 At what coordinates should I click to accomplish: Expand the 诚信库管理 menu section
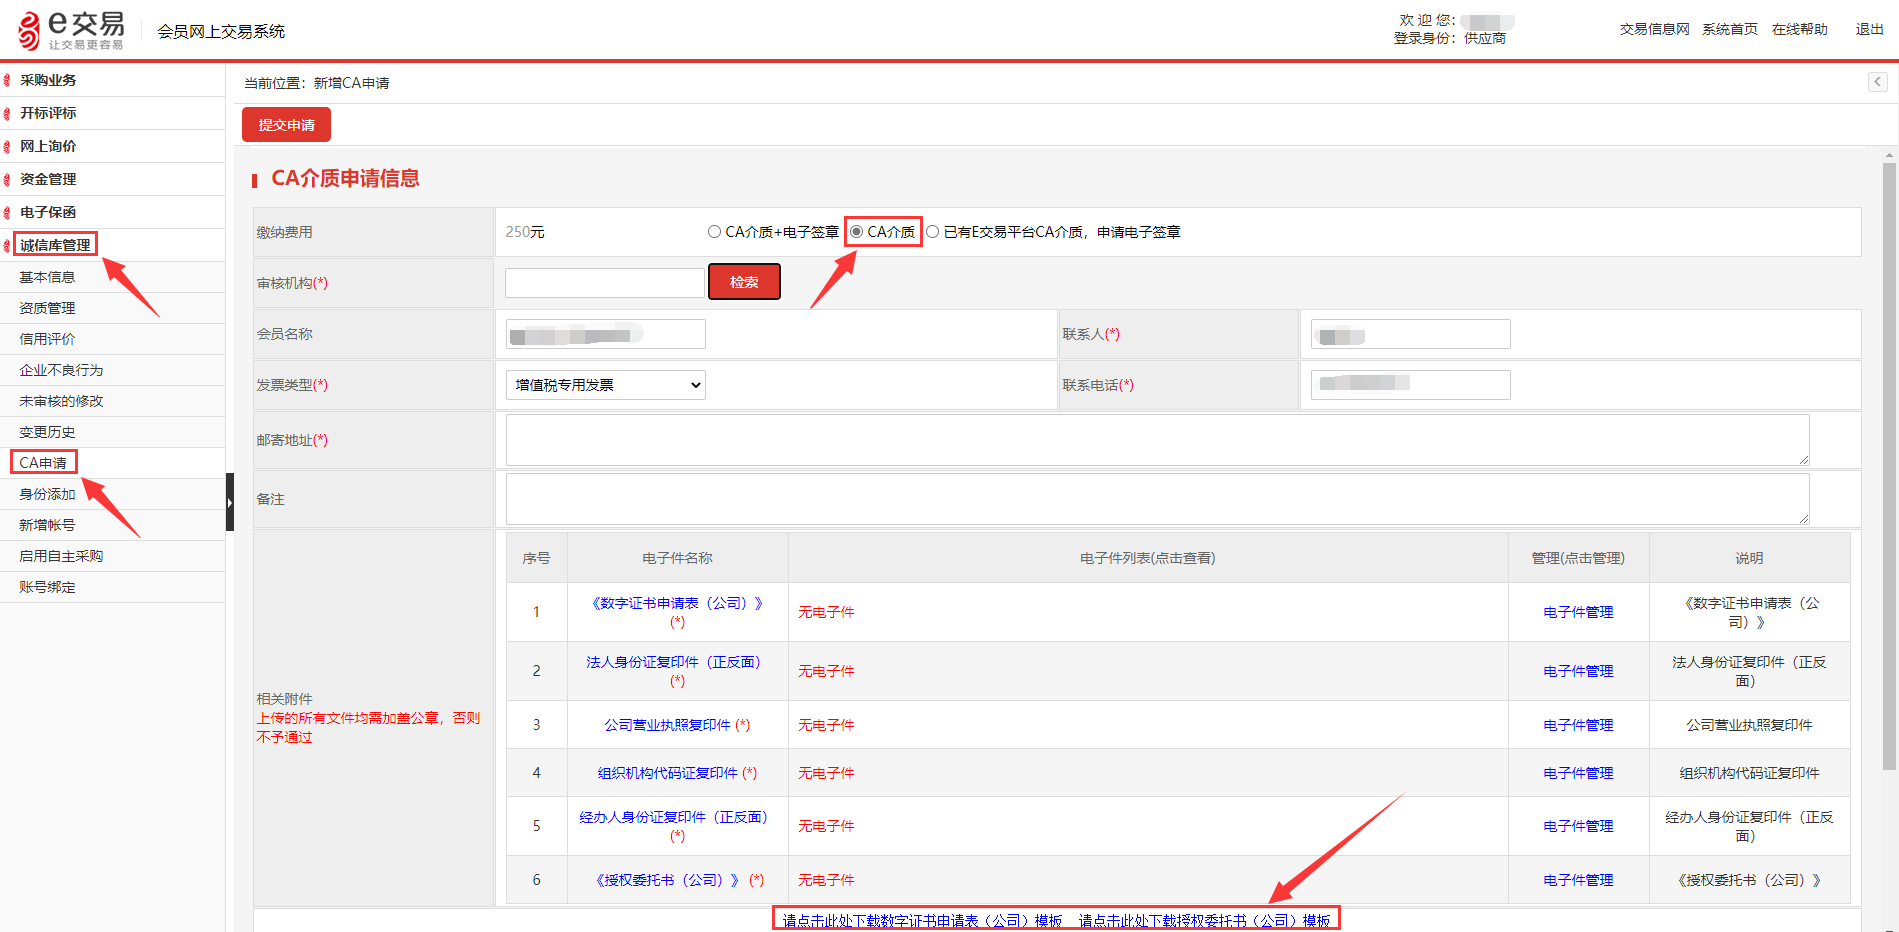point(55,245)
